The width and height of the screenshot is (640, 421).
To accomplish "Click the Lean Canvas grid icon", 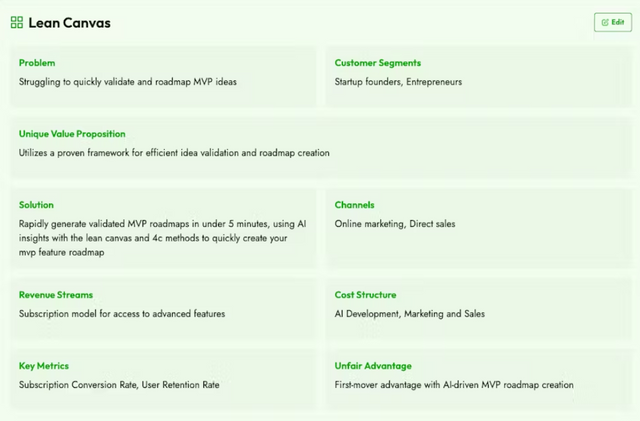I will pyautogui.click(x=17, y=22).
